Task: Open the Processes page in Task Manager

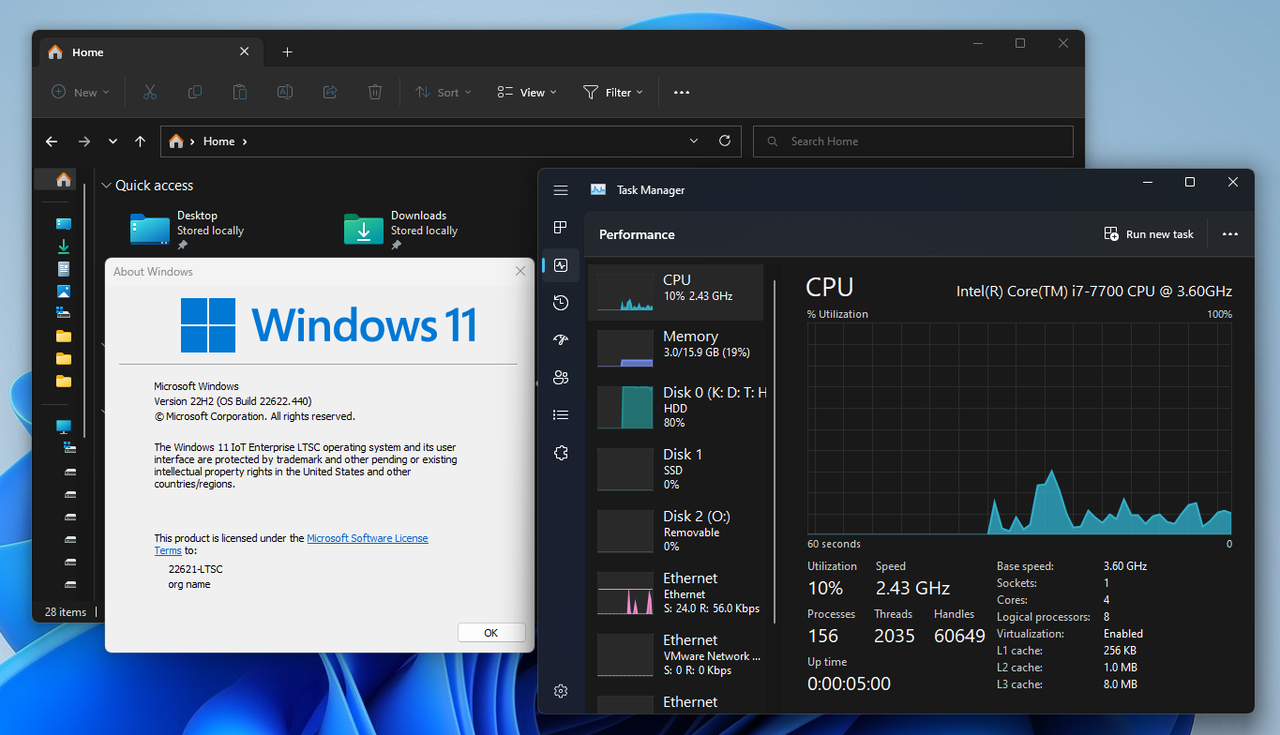Action: coord(560,228)
